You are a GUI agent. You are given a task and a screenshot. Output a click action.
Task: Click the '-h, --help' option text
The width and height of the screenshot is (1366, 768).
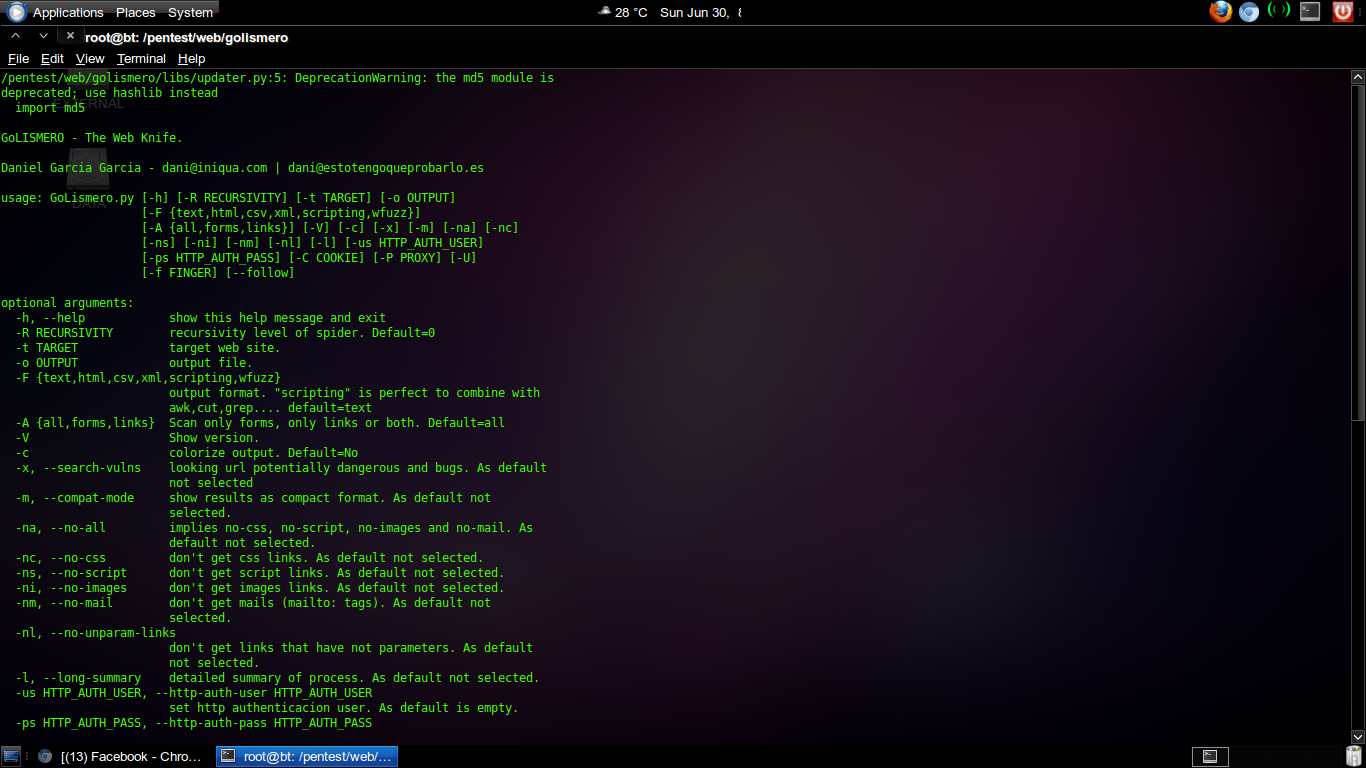tap(50, 318)
